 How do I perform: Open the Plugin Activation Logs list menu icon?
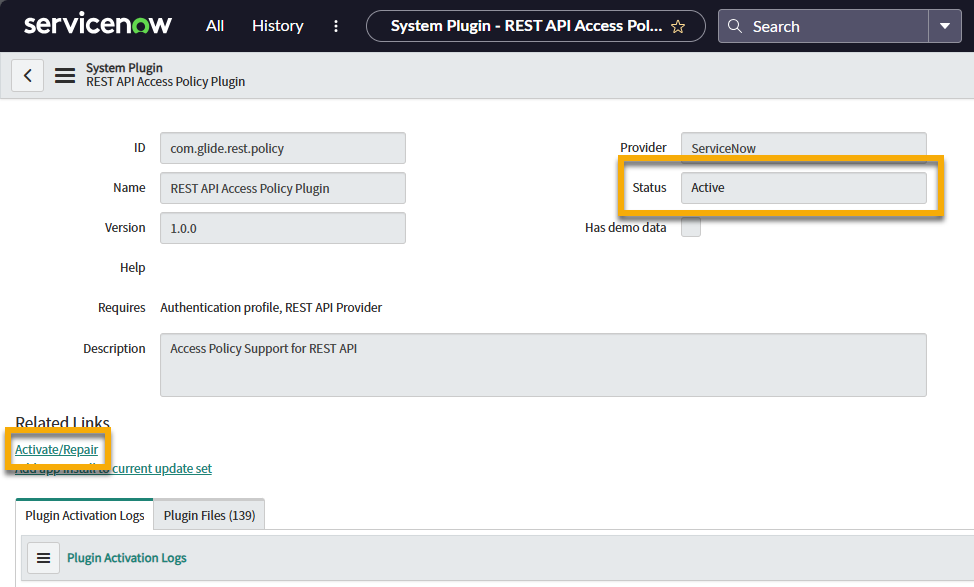pos(42,558)
